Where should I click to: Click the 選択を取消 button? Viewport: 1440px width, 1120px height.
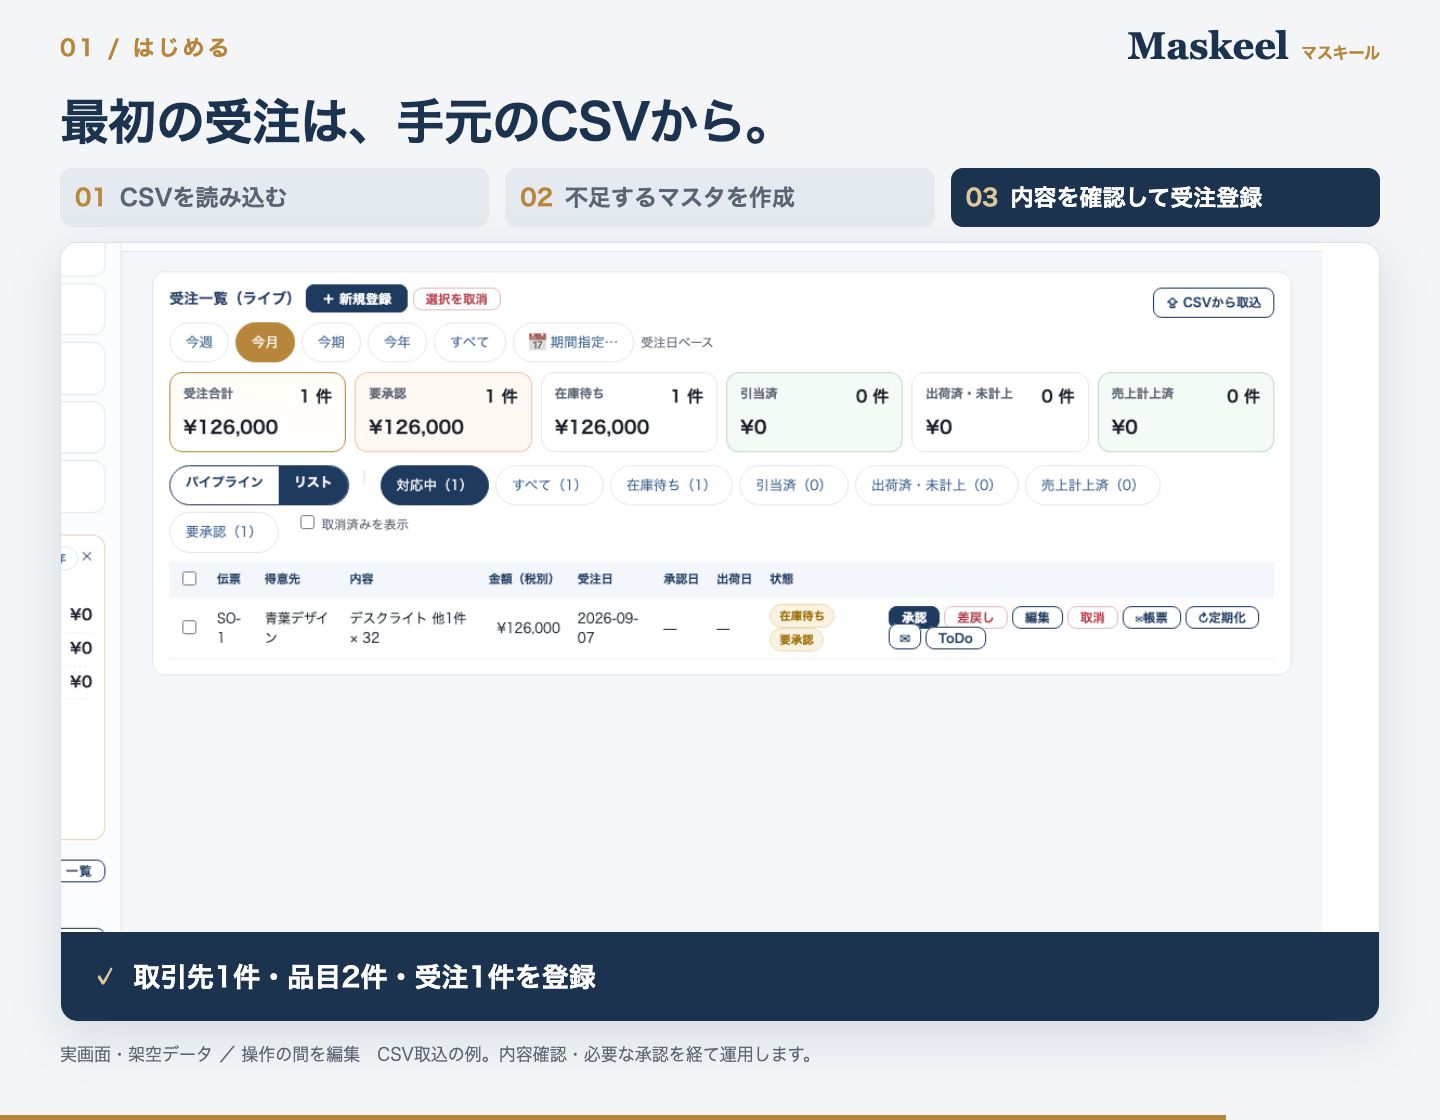(x=456, y=299)
